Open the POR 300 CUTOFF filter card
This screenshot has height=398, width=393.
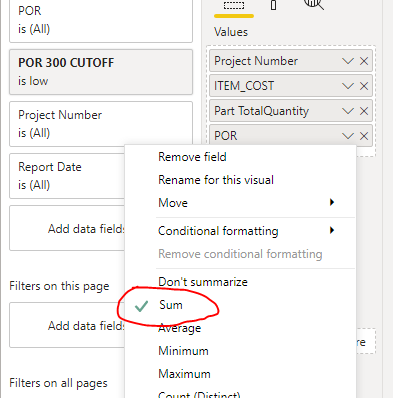click(x=101, y=72)
